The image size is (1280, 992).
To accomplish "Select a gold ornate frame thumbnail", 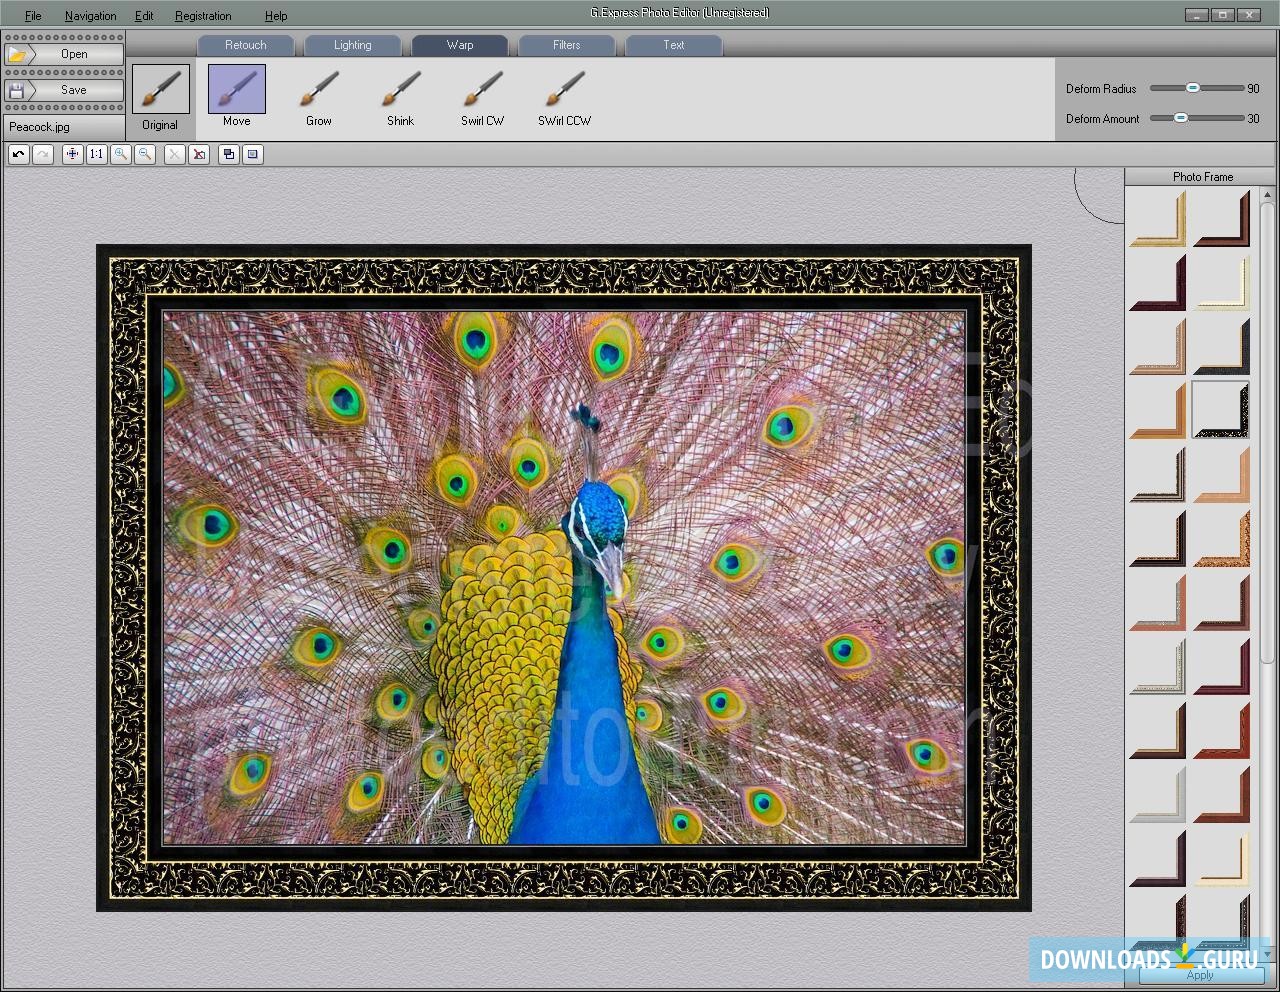I will [1157, 218].
